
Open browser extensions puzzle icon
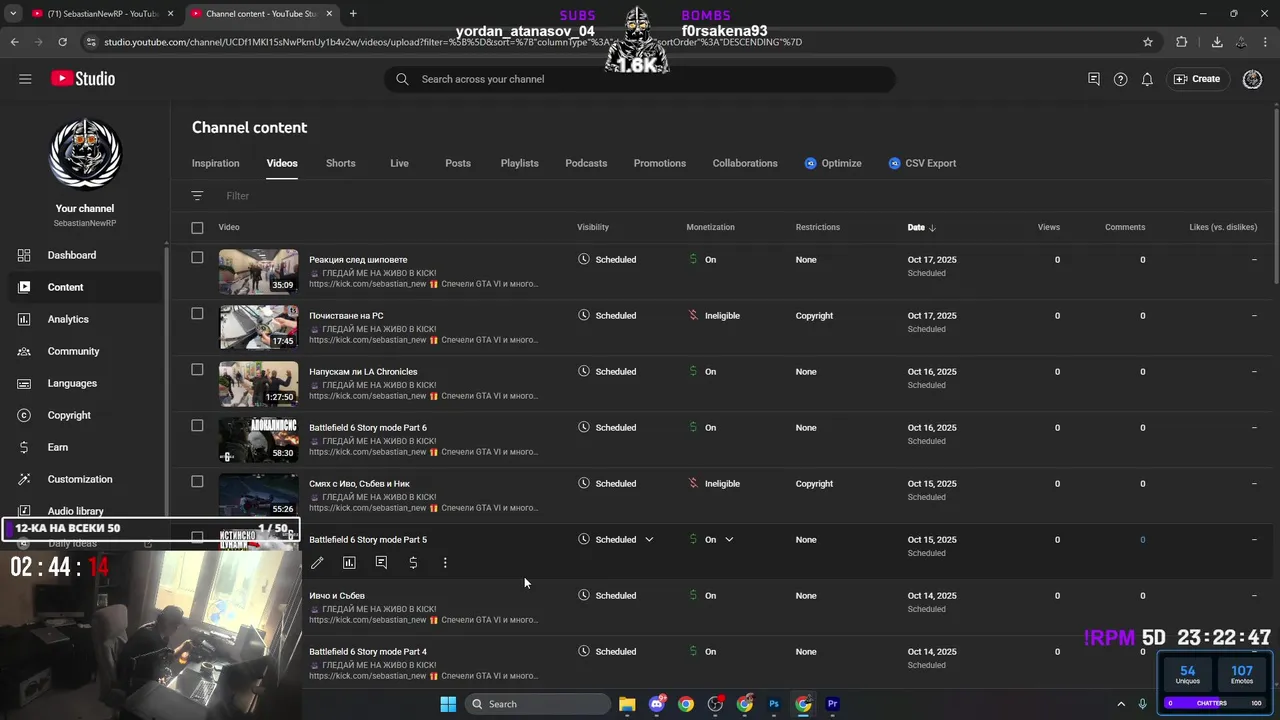[x=1182, y=42]
